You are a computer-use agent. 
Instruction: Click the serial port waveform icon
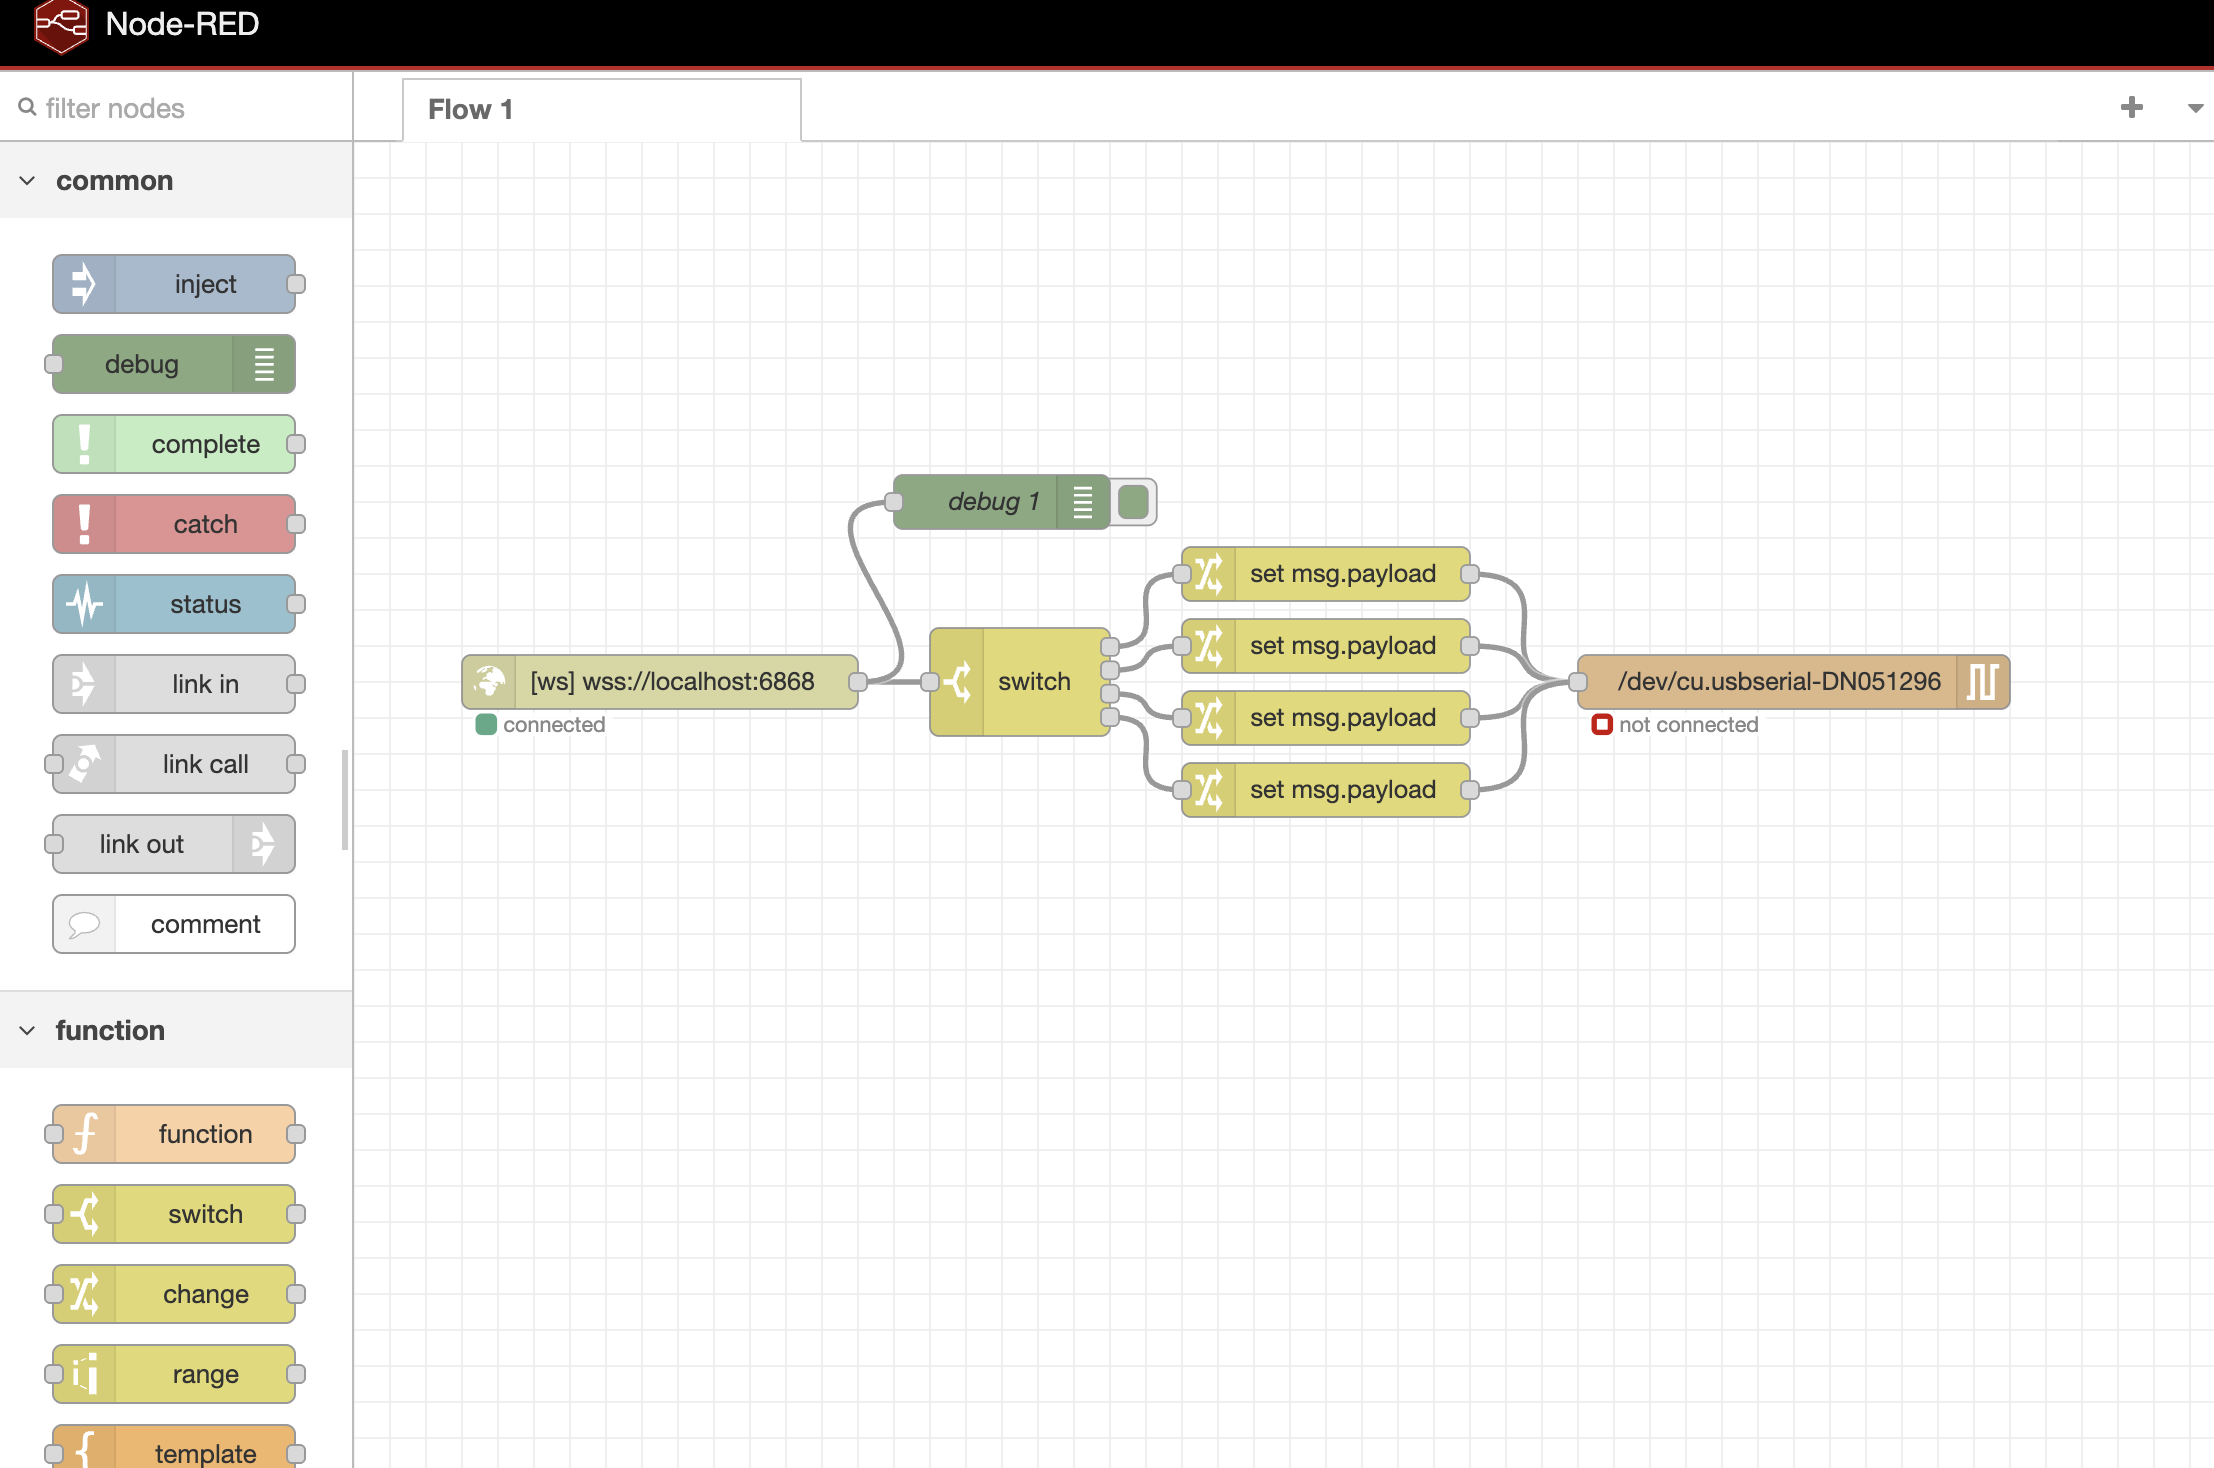pyautogui.click(x=1982, y=682)
